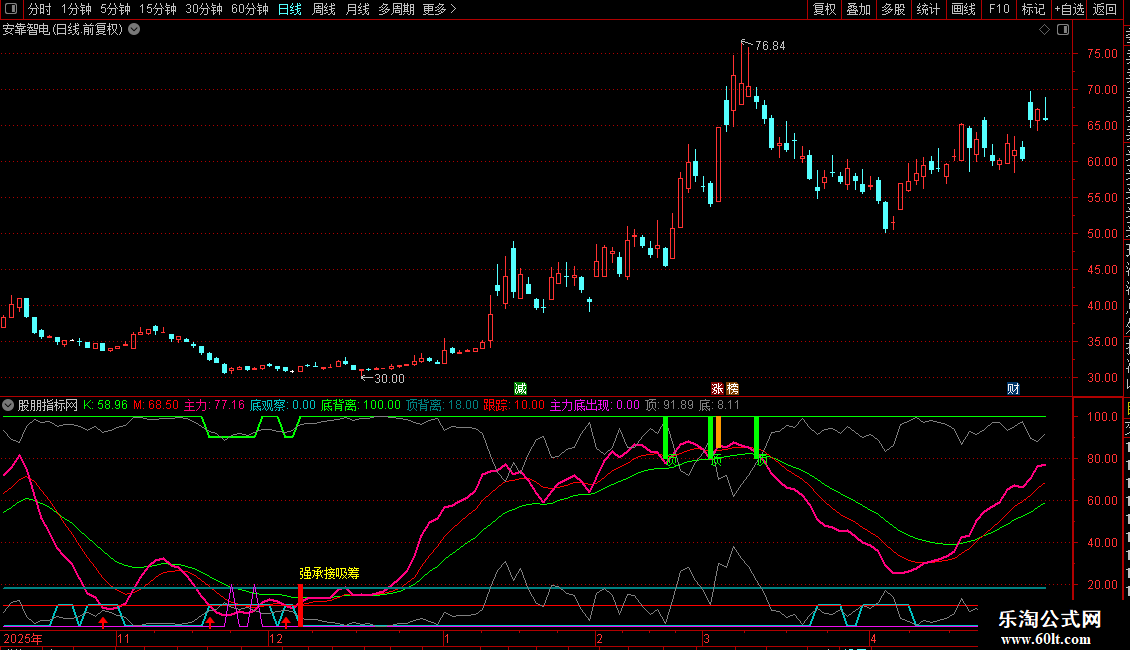The height and width of the screenshot is (650, 1130).
Task: Toggle the 多周期 multi-period view
Action: point(396,9)
